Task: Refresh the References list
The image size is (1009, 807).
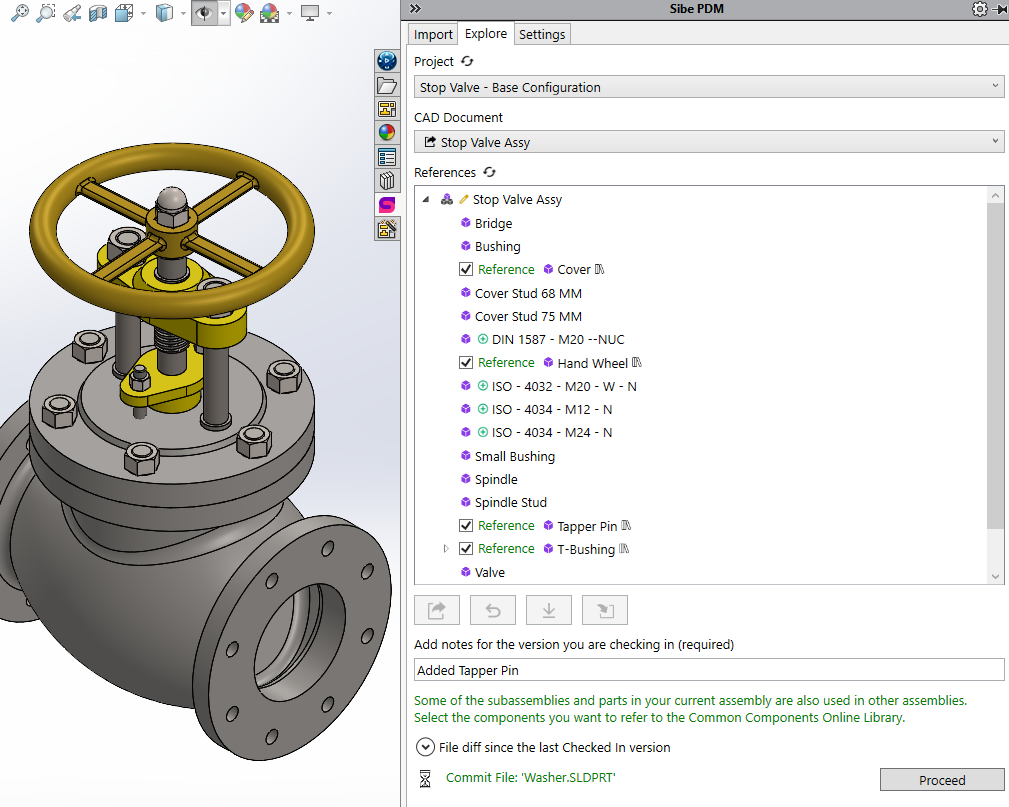Action: [490, 173]
